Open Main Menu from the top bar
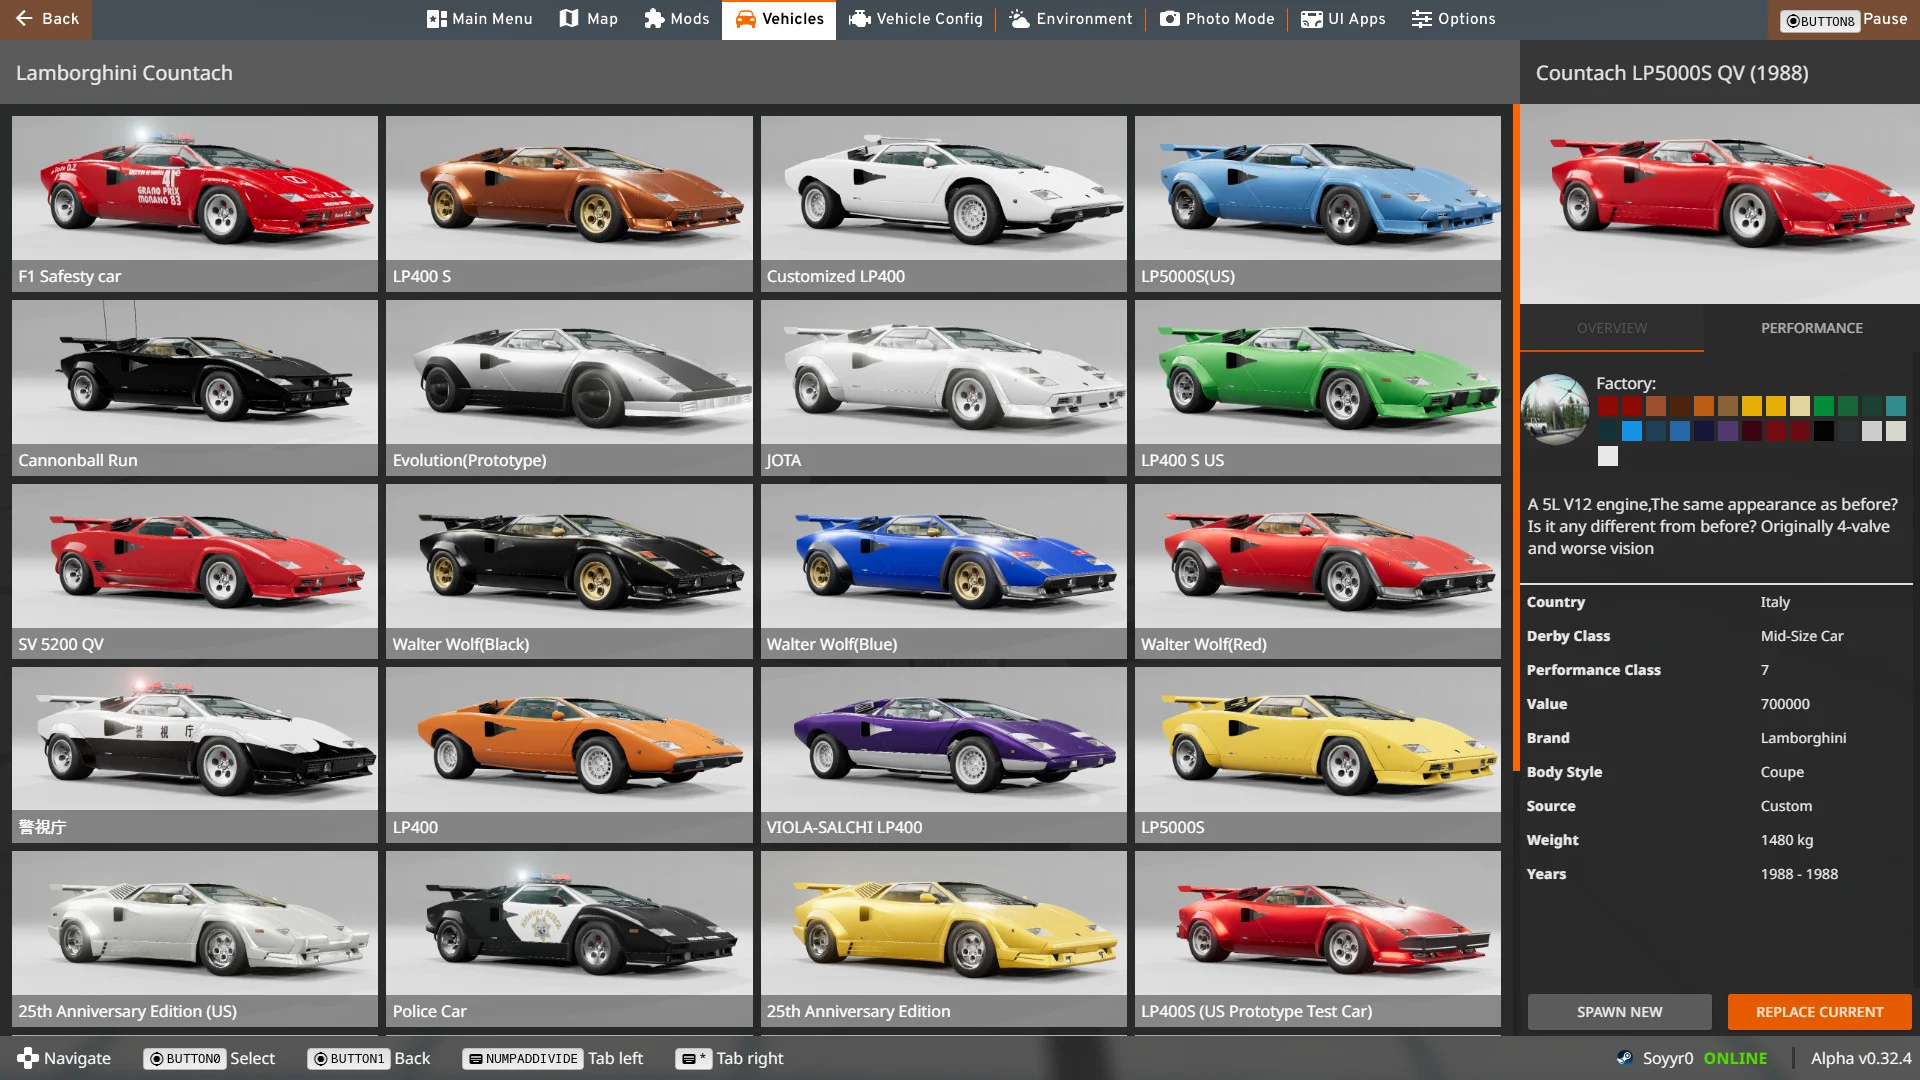 click(480, 19)
